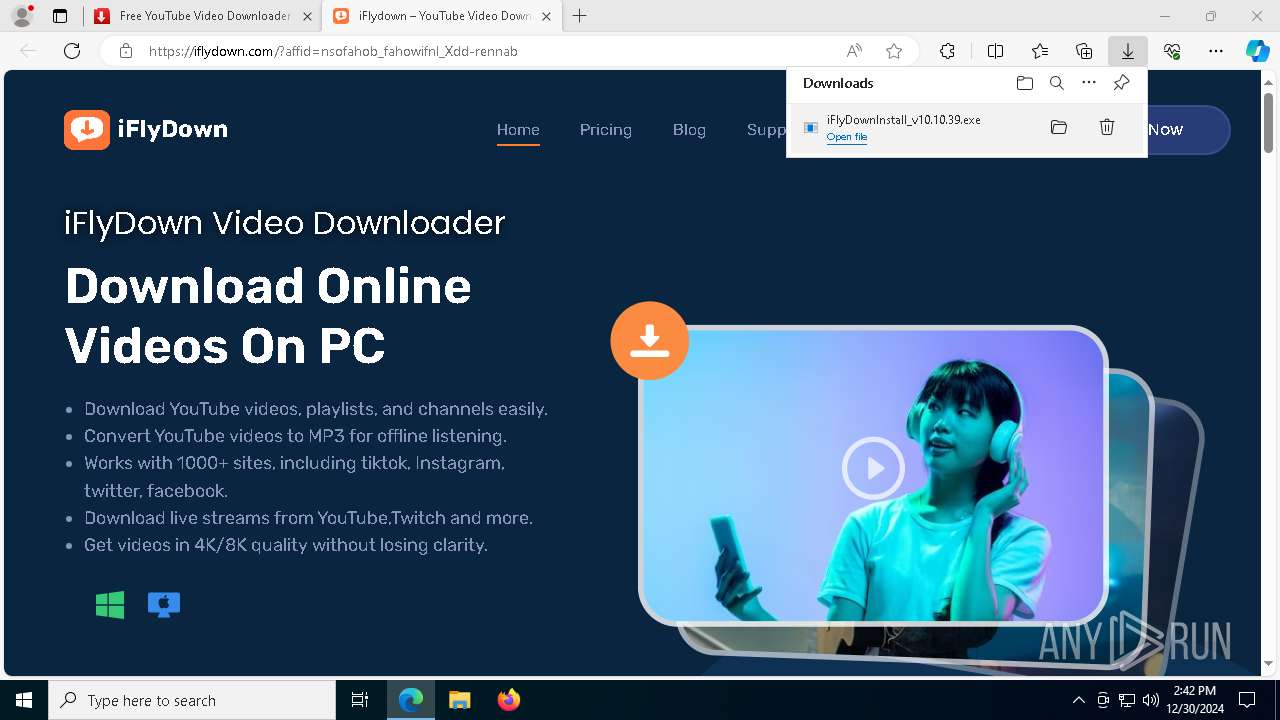
Task: Click iFlyDownInstall_v10.10.39.exe file name
Action: point(903,119)
